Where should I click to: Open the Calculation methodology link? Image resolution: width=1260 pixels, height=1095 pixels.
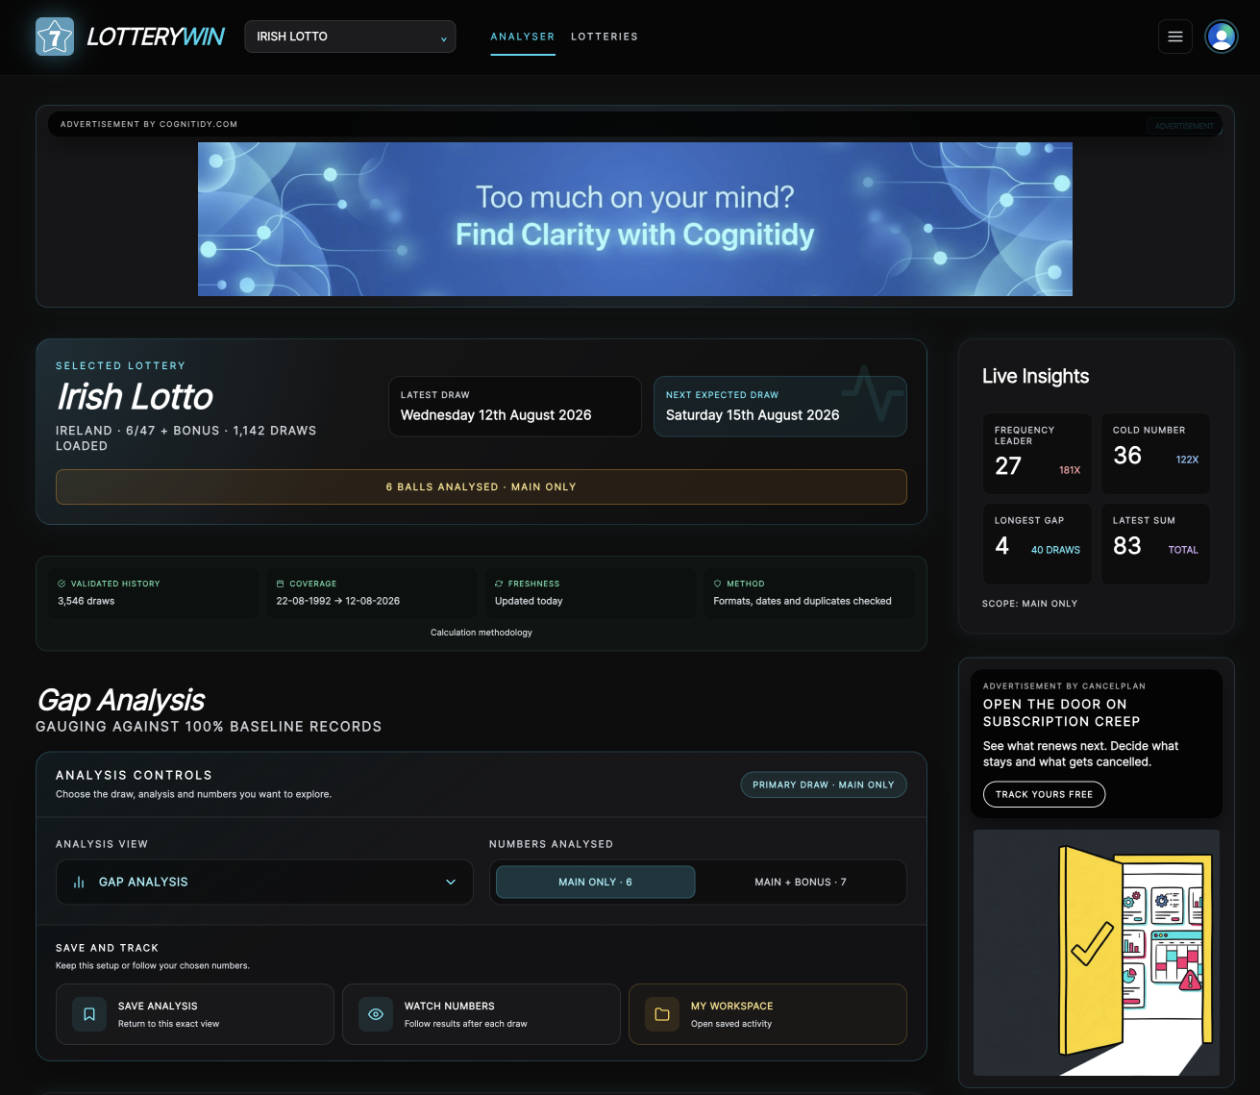tap(481, 632)
